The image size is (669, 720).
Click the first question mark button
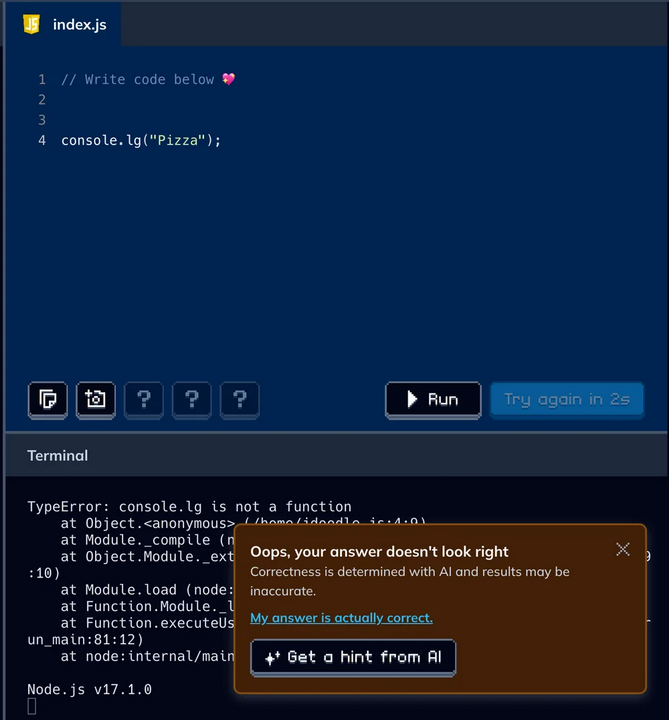(144, 399)
